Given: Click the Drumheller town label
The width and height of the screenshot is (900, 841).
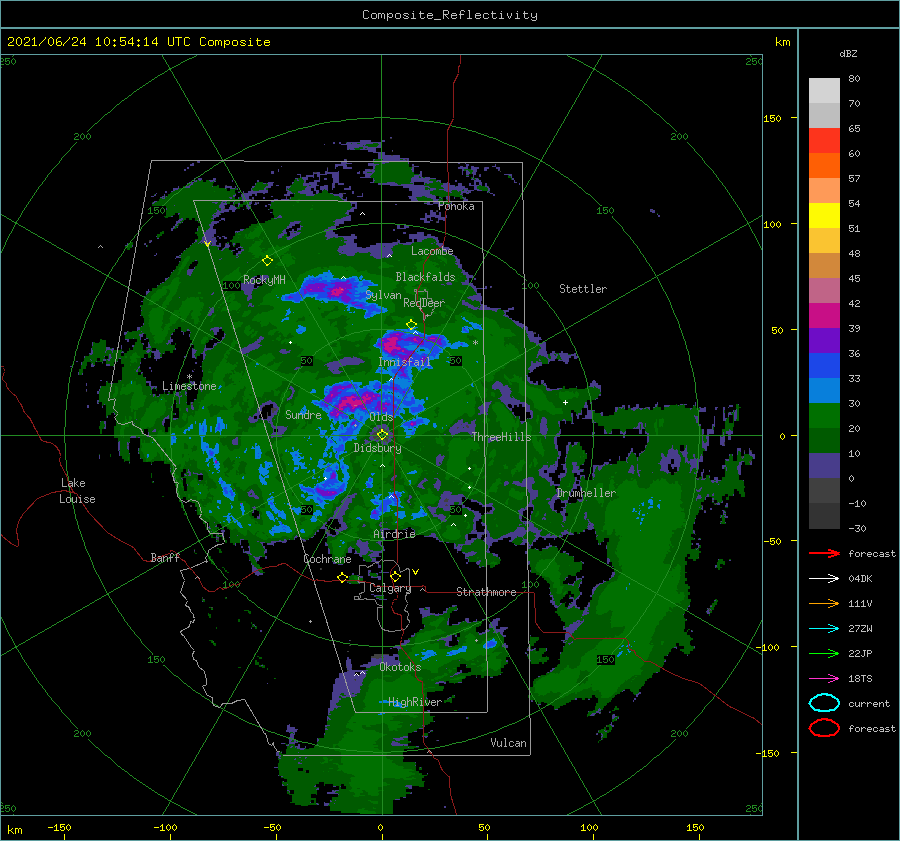Looking at the screenshot, I should pos(586,493).
